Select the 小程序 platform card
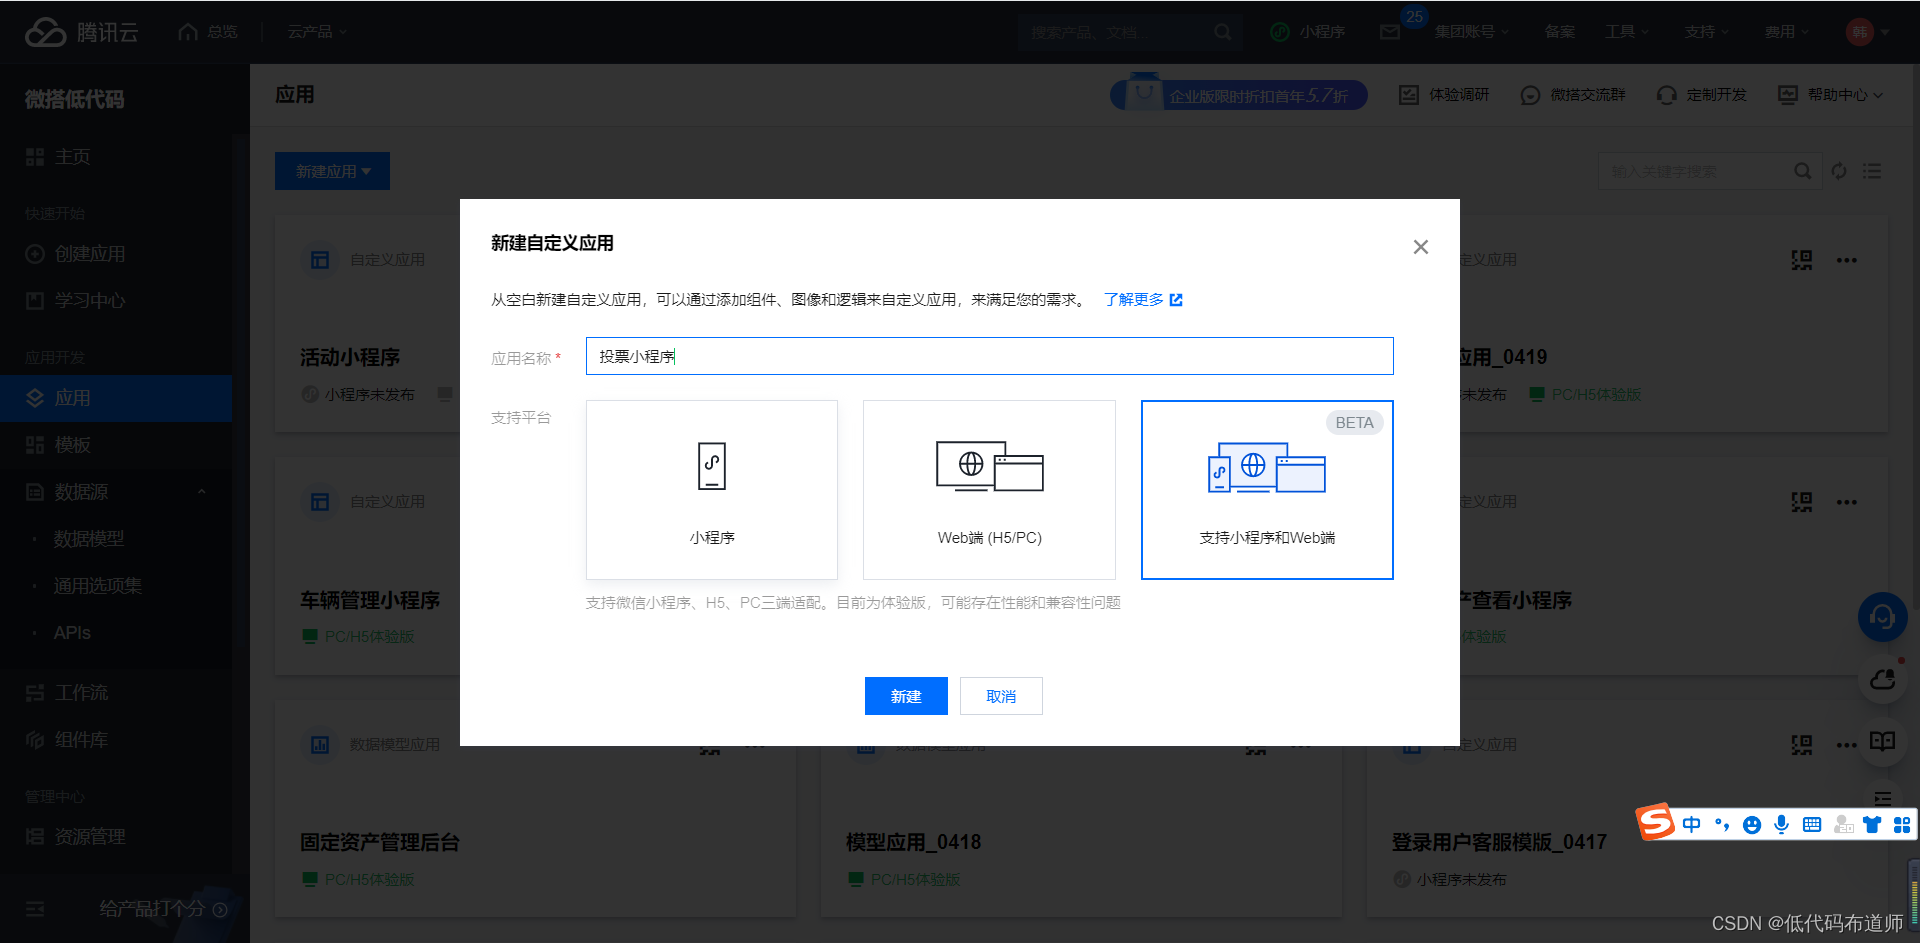The height and width of the screenshot is (943, 1920). pos(711,490)
